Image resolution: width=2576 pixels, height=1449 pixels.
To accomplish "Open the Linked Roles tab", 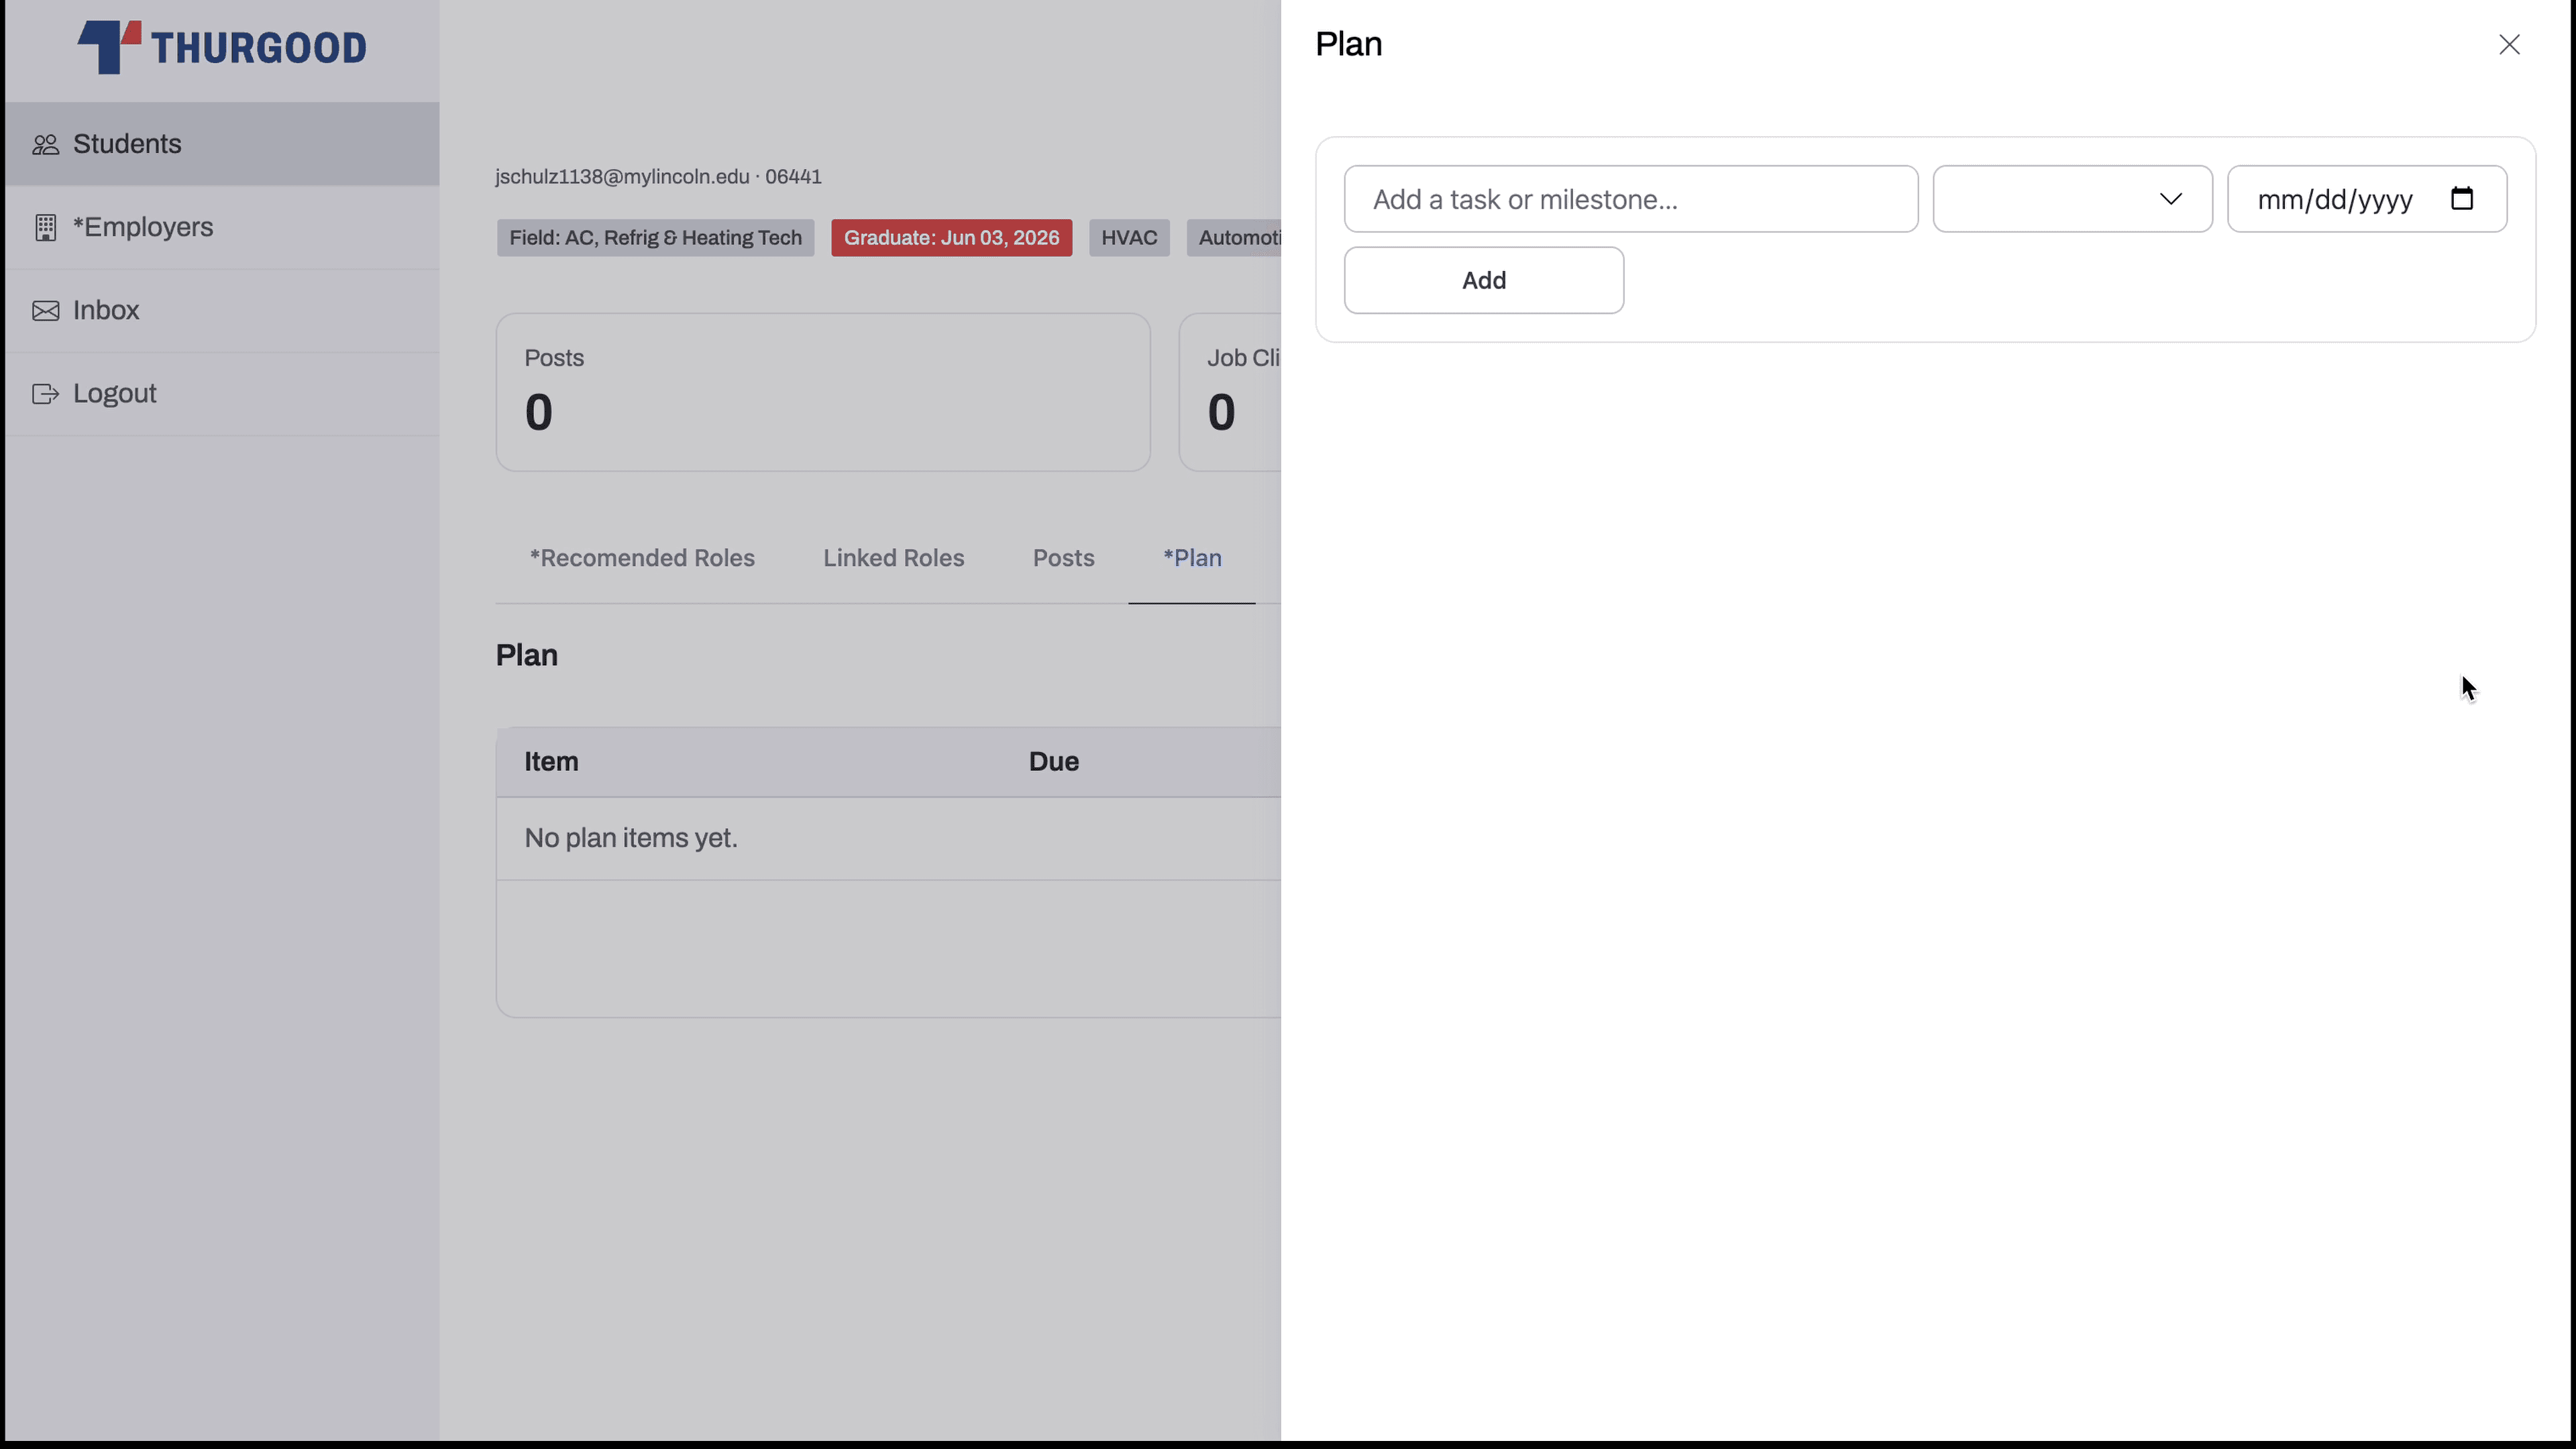I will point(893,558).
